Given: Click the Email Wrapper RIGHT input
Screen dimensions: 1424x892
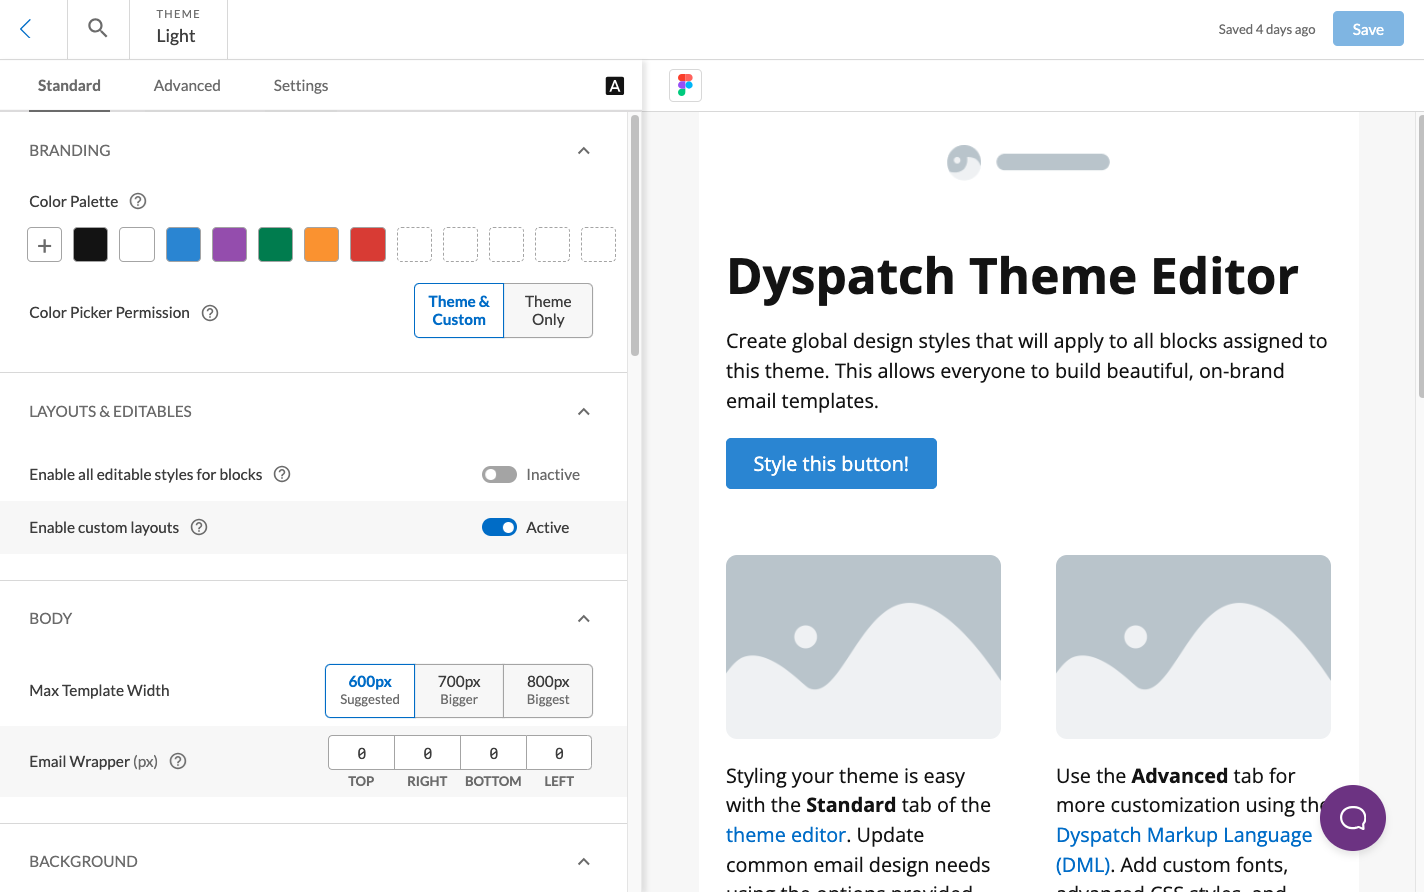Looking at the screenshot, I should tap(427, 753).
